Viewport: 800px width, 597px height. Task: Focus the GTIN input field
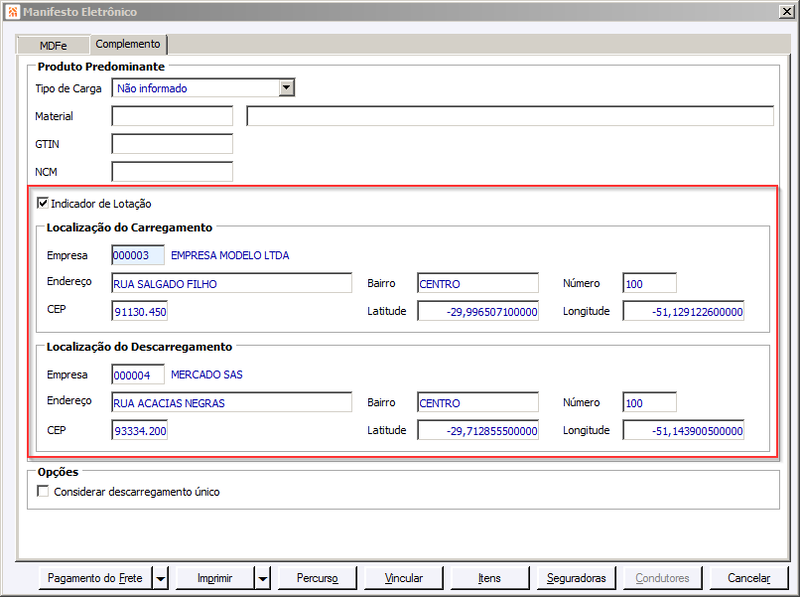172,144
